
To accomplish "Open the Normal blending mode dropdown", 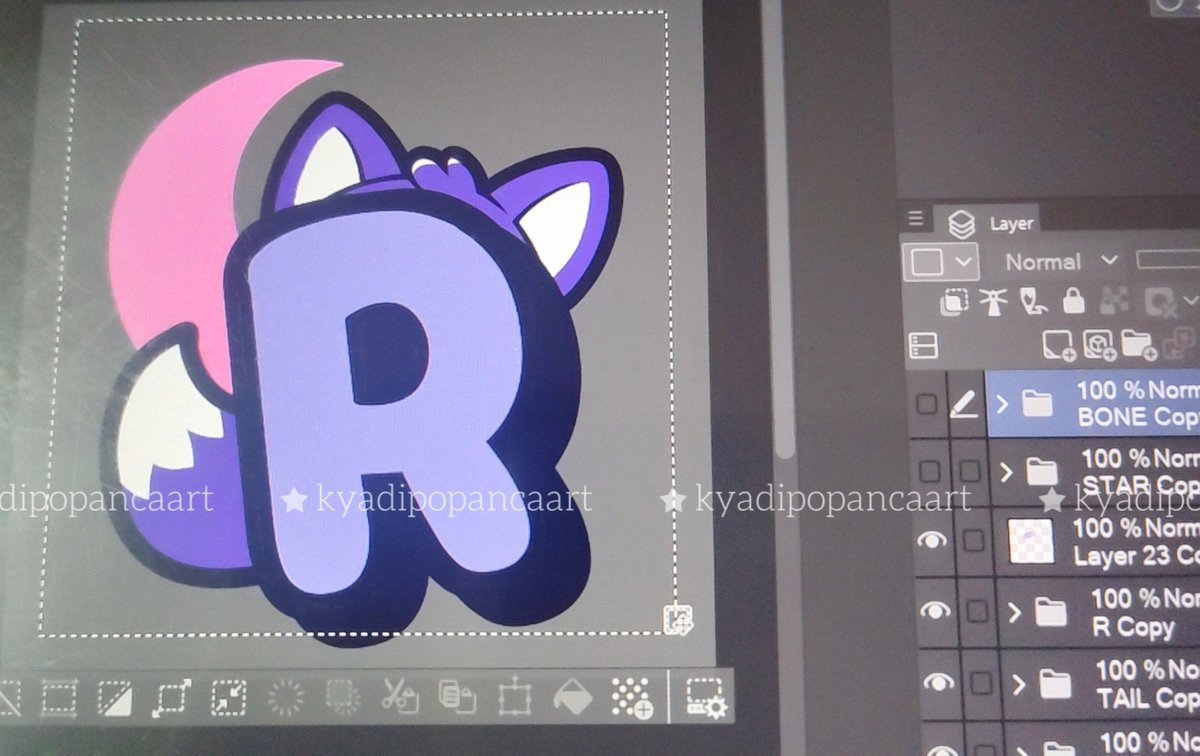I will click(1061, 262).
